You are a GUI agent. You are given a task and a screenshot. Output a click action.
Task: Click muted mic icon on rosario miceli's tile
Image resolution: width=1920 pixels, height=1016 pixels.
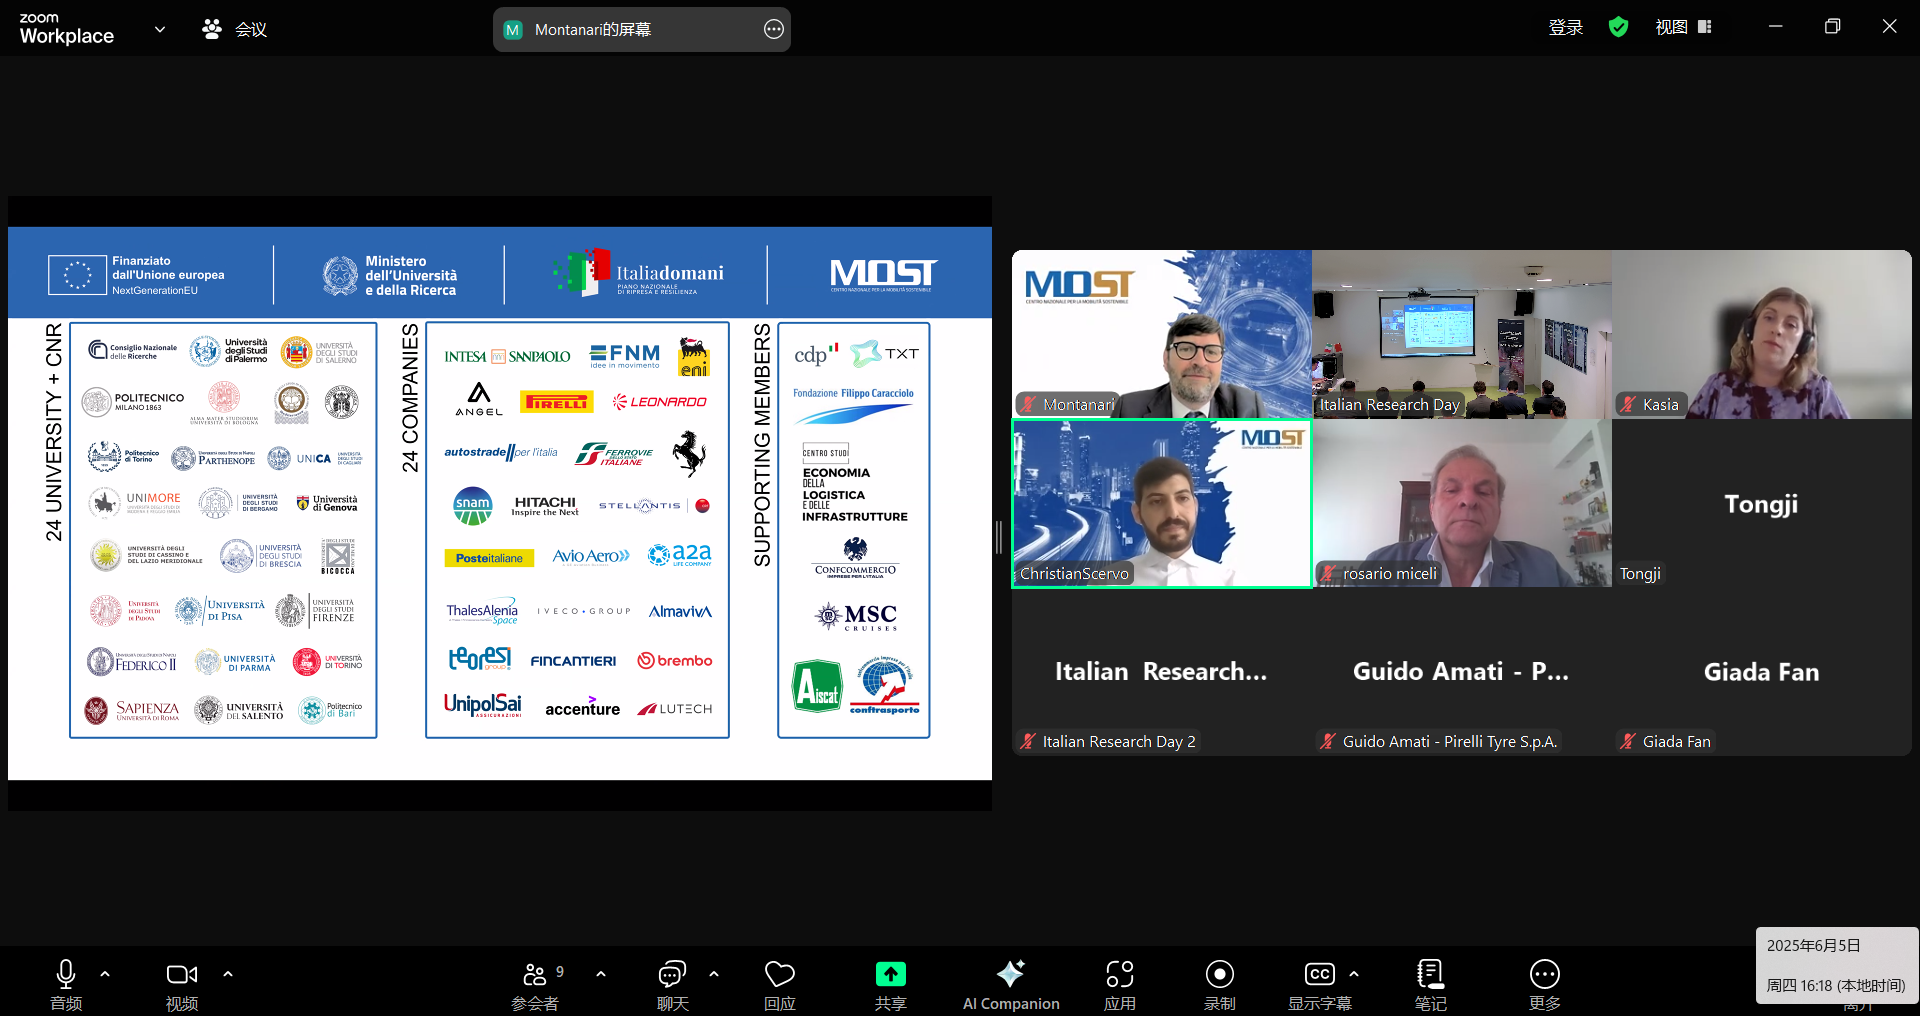(x=1328, y=573)
